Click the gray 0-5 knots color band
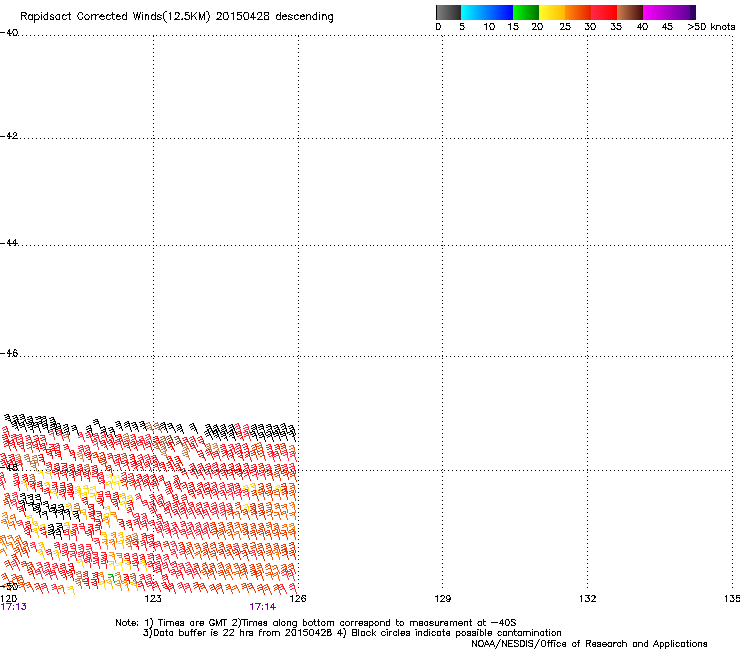The image size is (740, 650). (x=448, y=12)
